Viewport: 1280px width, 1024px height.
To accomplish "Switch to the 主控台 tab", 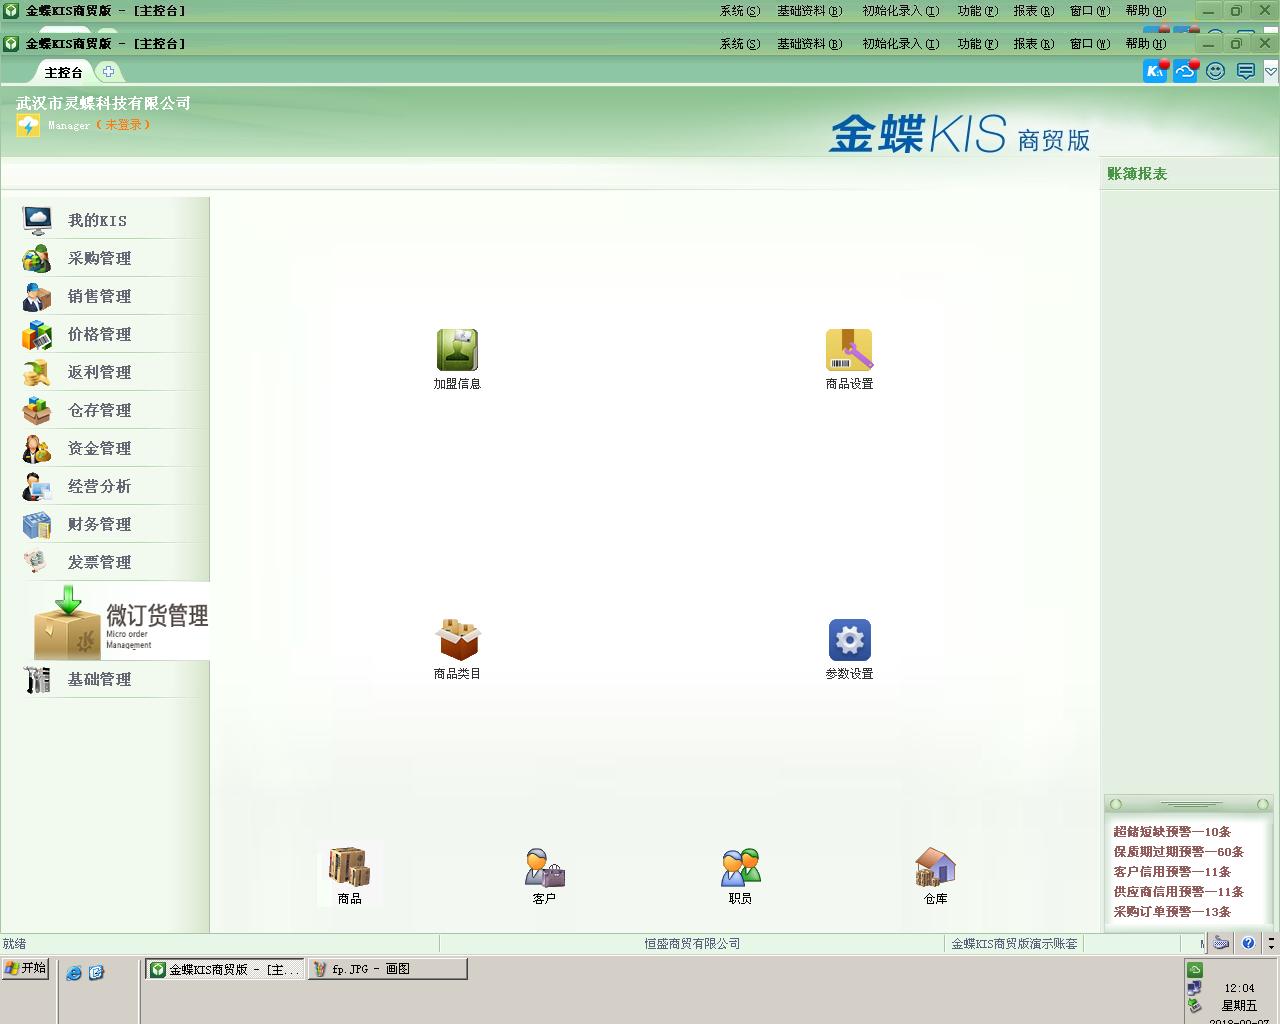I will pos(64,72).
